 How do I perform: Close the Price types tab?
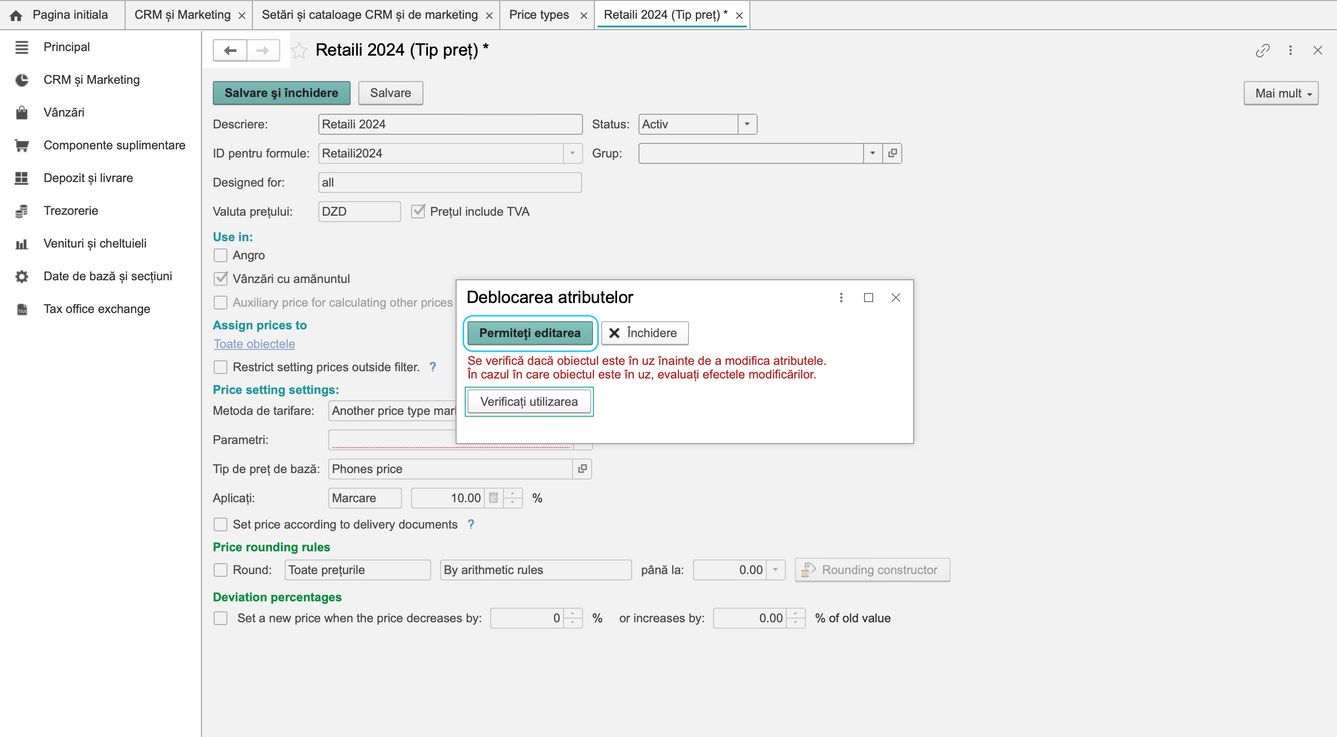click(584, 15)
